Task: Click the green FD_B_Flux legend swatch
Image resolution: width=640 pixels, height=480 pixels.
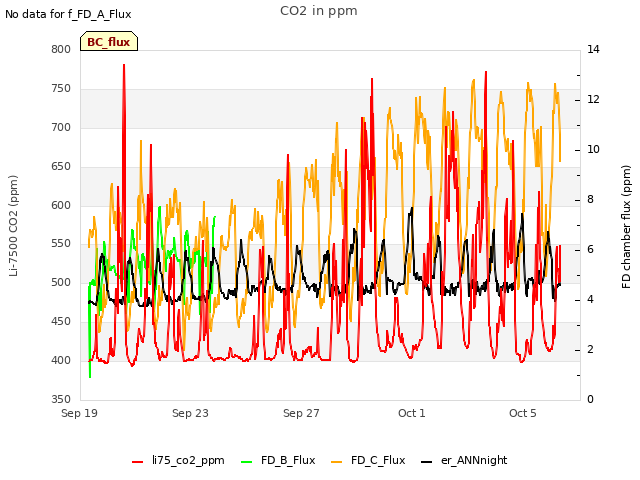Action: coord(247,462)
